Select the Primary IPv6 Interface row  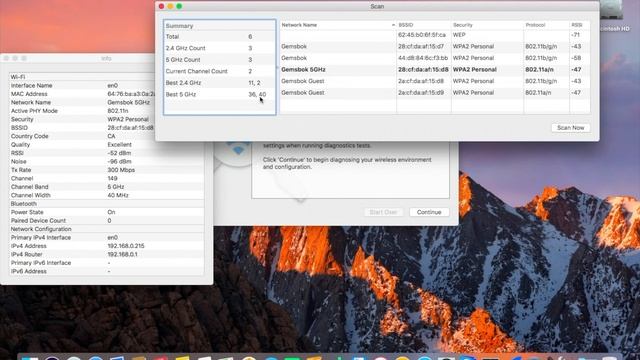click(x=106, y=263)
